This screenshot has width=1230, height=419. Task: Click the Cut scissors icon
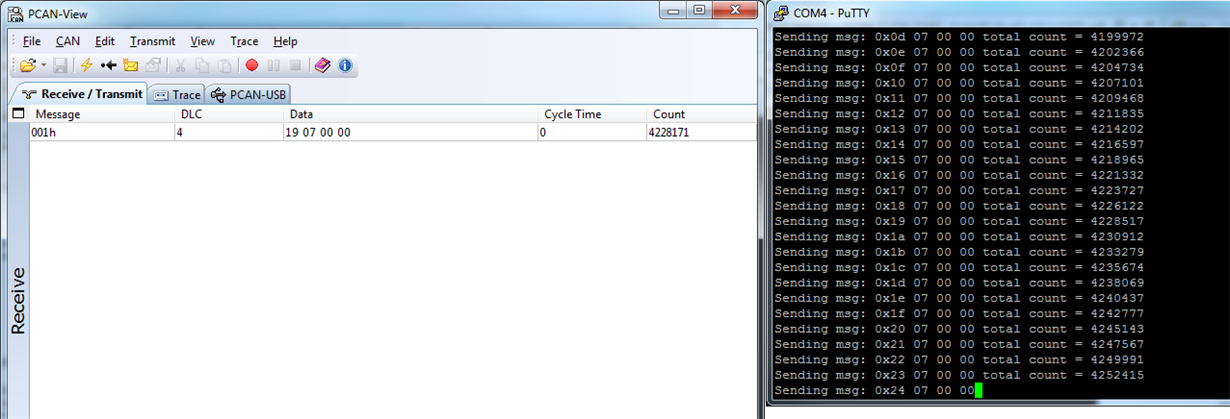click(x=181, y=65)
